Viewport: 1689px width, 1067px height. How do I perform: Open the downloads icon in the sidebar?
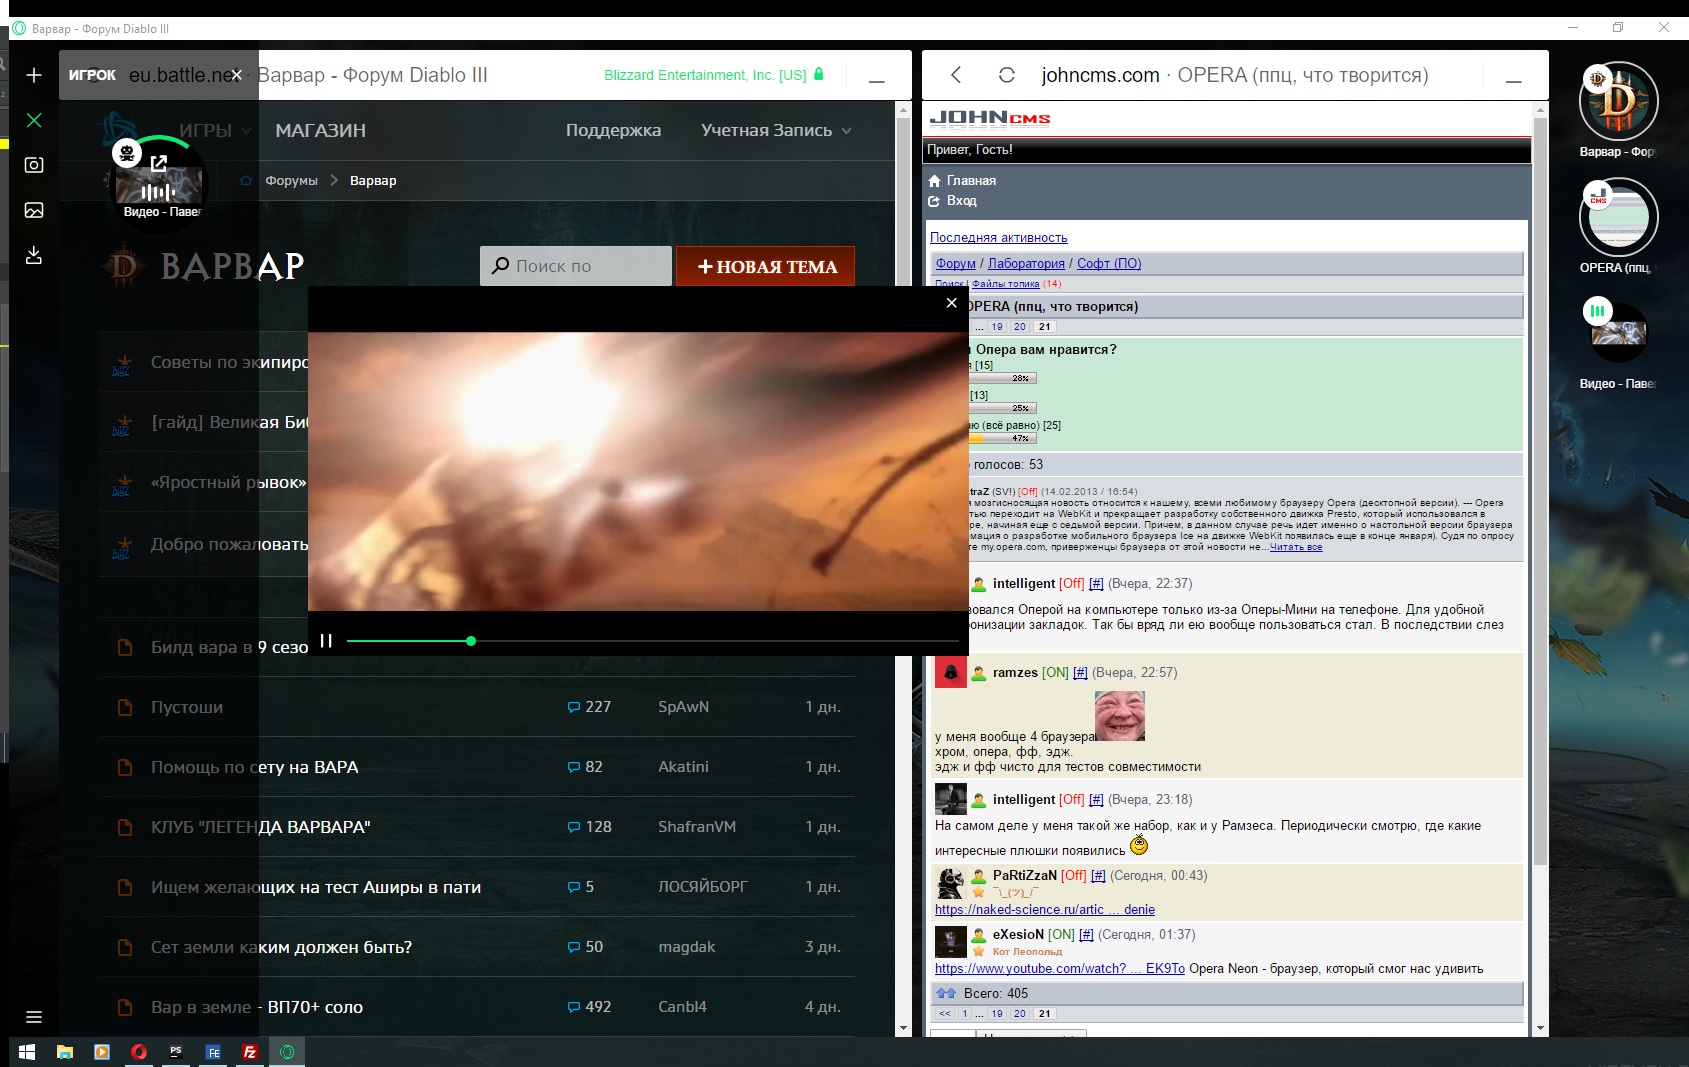(34, 255)
